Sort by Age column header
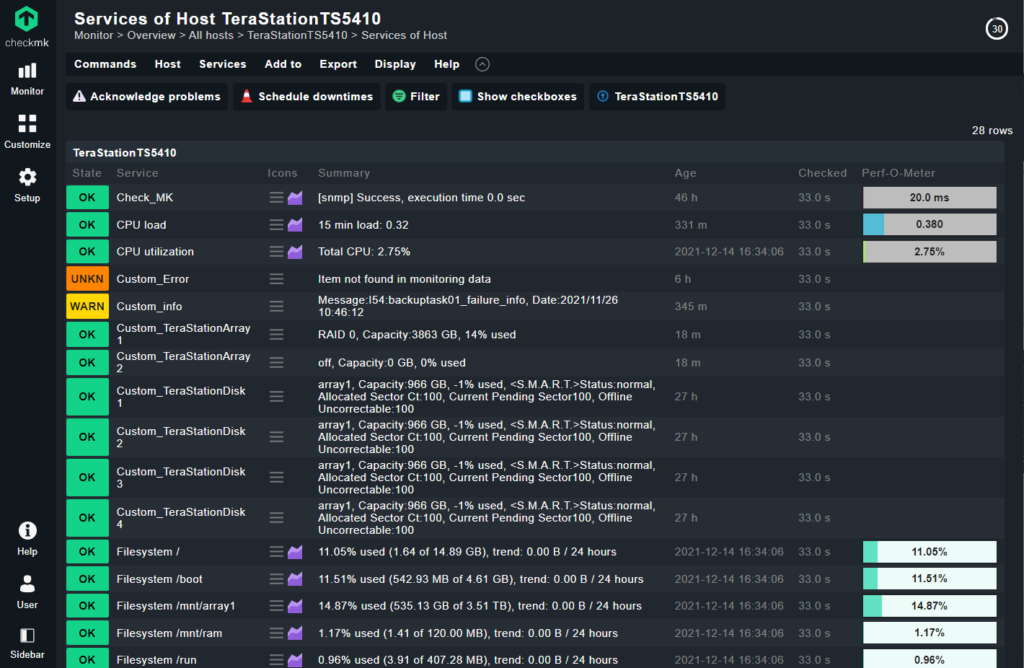Viewport: 1024px width, 668px height. 685,173
